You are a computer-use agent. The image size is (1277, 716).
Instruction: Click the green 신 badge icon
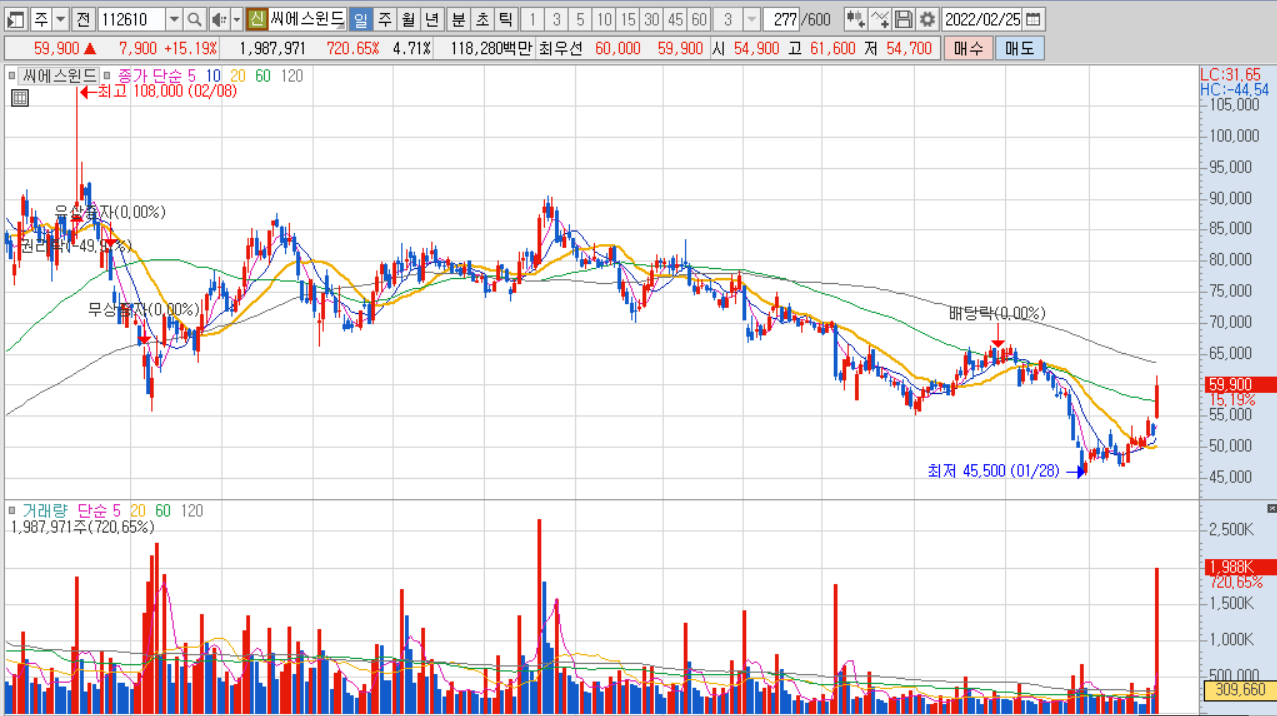(x=256, y=19)
